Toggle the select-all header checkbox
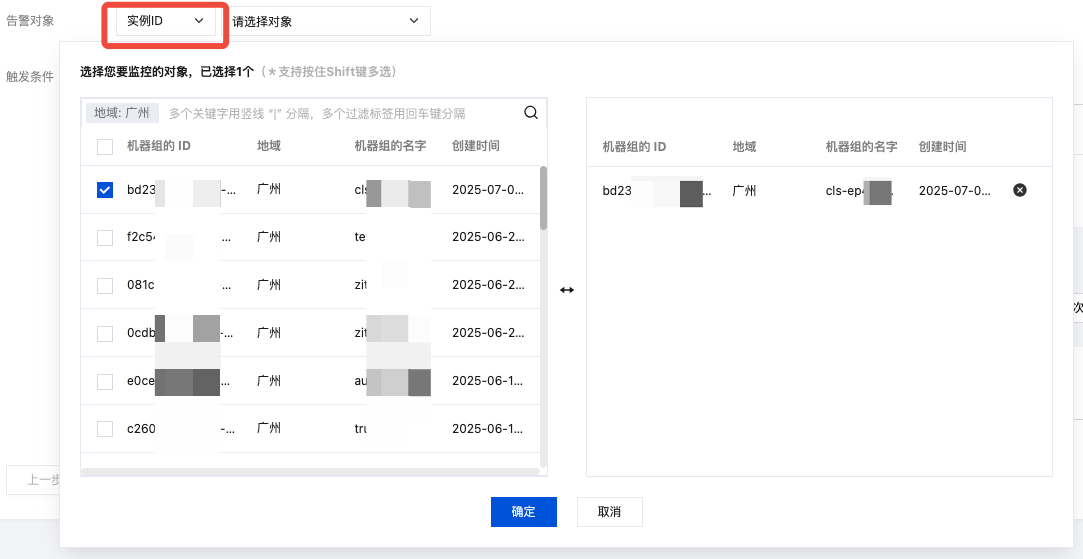The image size is (1083, 559). 105,147
